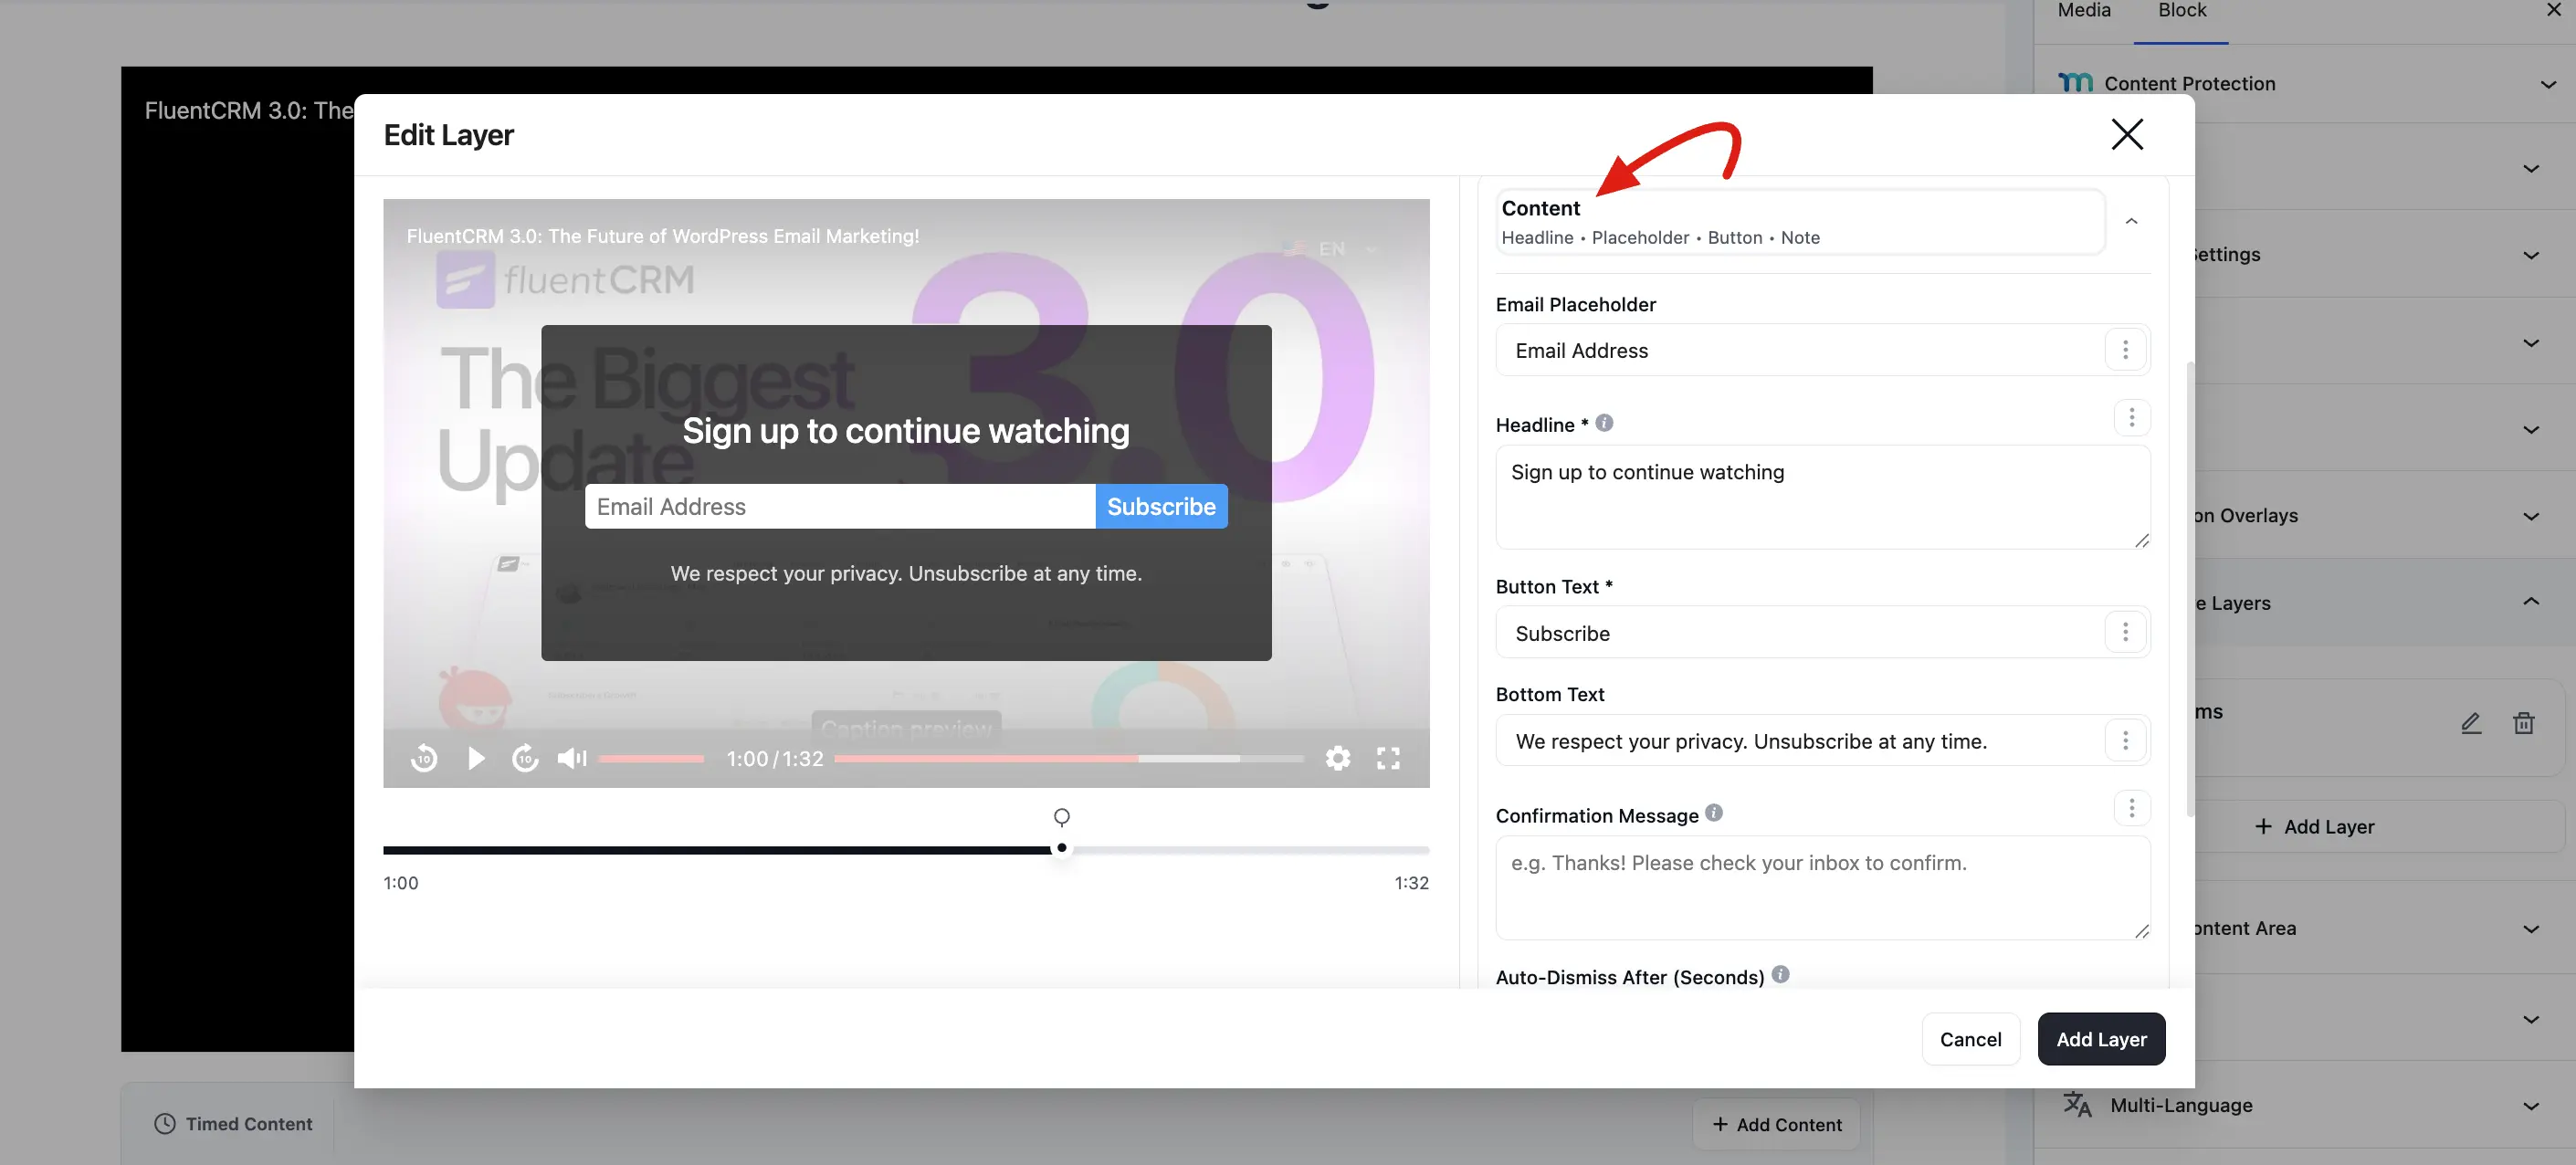
Task: Open options menu for Email Placeholder field
Action: [x=2125, y=350]
